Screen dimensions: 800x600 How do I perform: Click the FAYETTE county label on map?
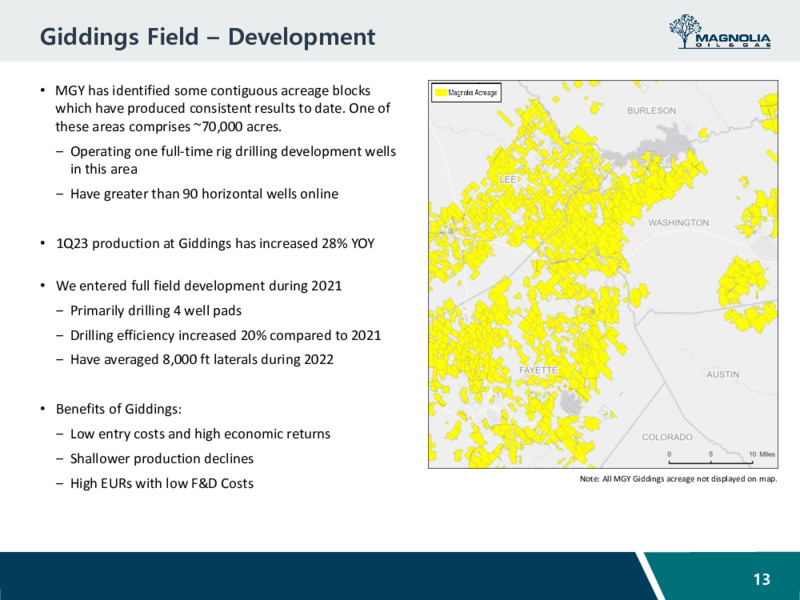tap(538, 370)
